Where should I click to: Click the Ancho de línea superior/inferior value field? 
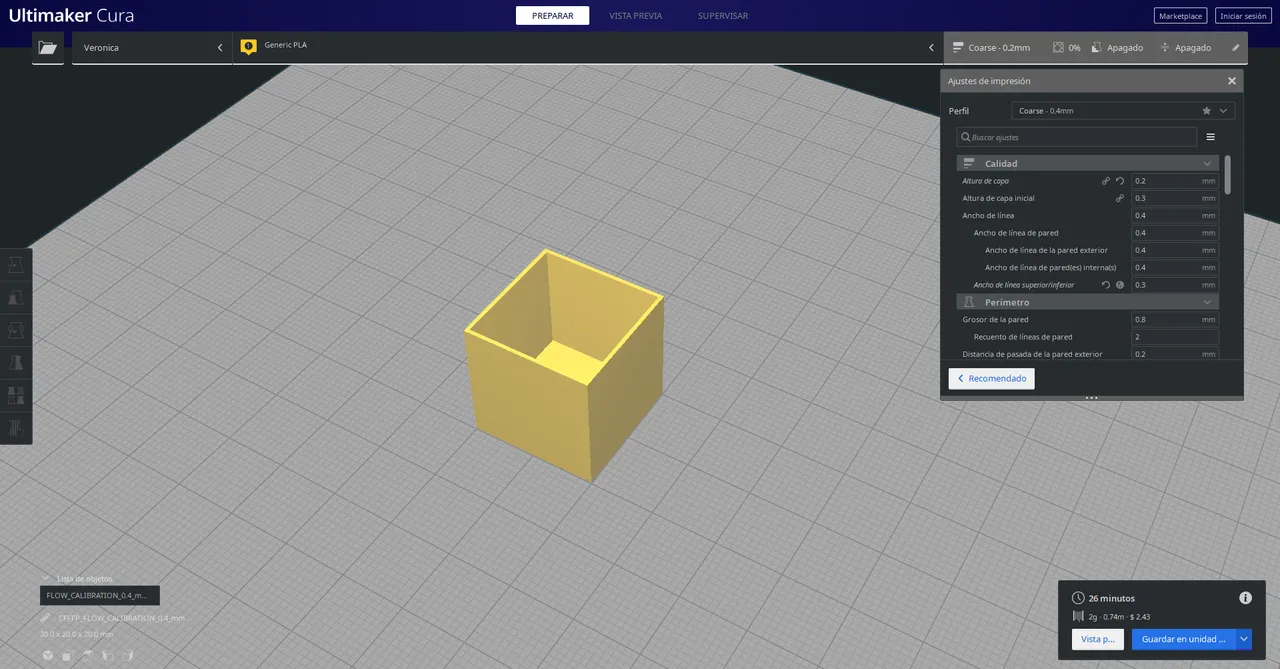(x=1175, y=285)
